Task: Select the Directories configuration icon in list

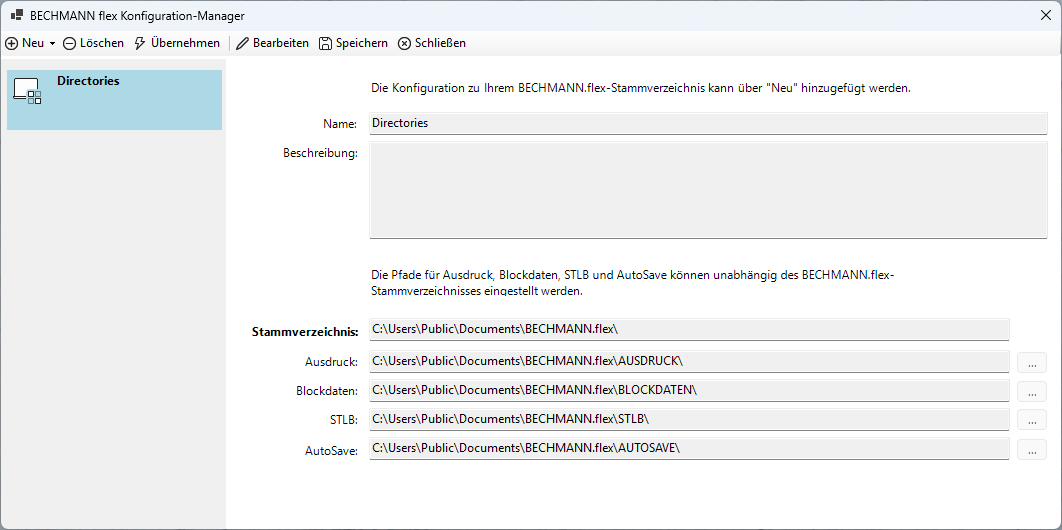Action: click(27, 91)
